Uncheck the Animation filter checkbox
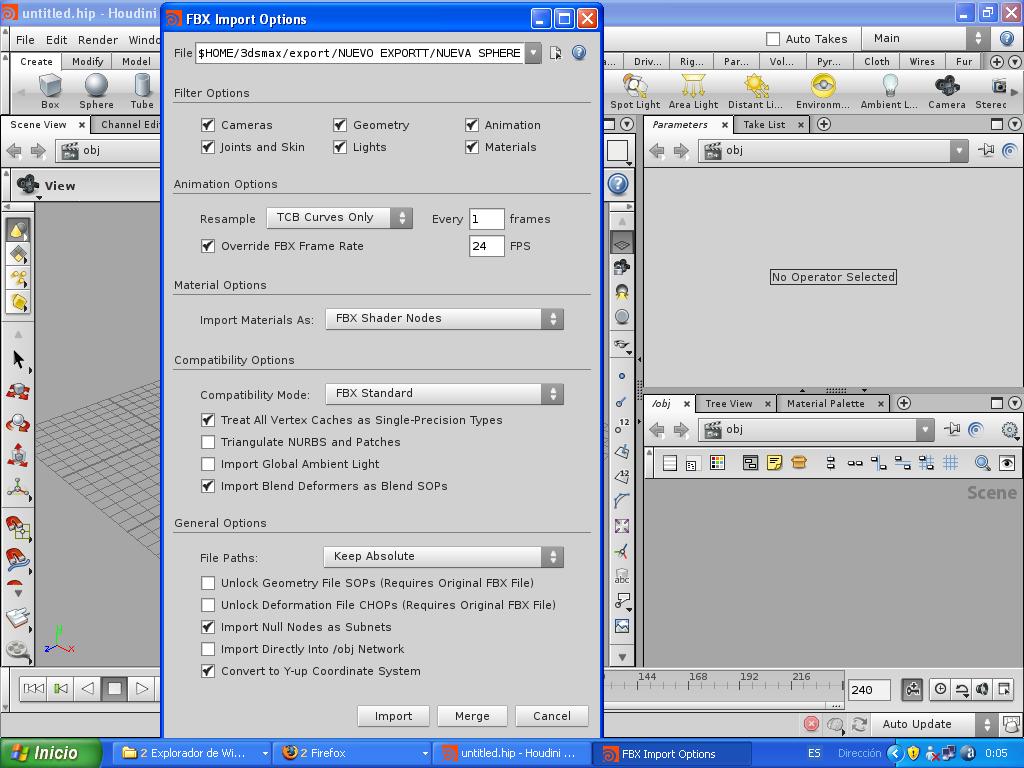This screenshot has width=1024, height=768. [472, 125]
